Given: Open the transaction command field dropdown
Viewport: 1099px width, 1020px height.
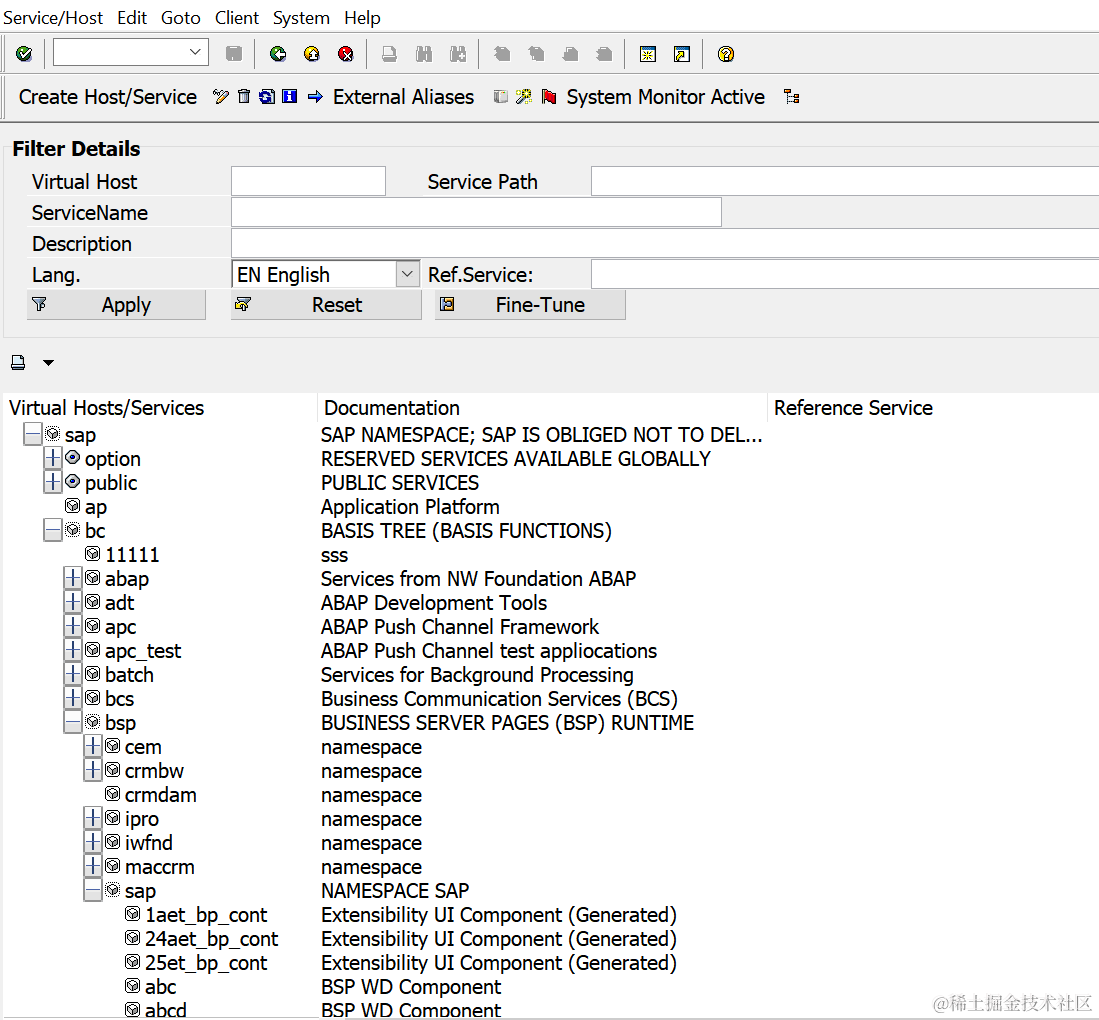Looking at the screenshot, I should [x=195, y=52].
